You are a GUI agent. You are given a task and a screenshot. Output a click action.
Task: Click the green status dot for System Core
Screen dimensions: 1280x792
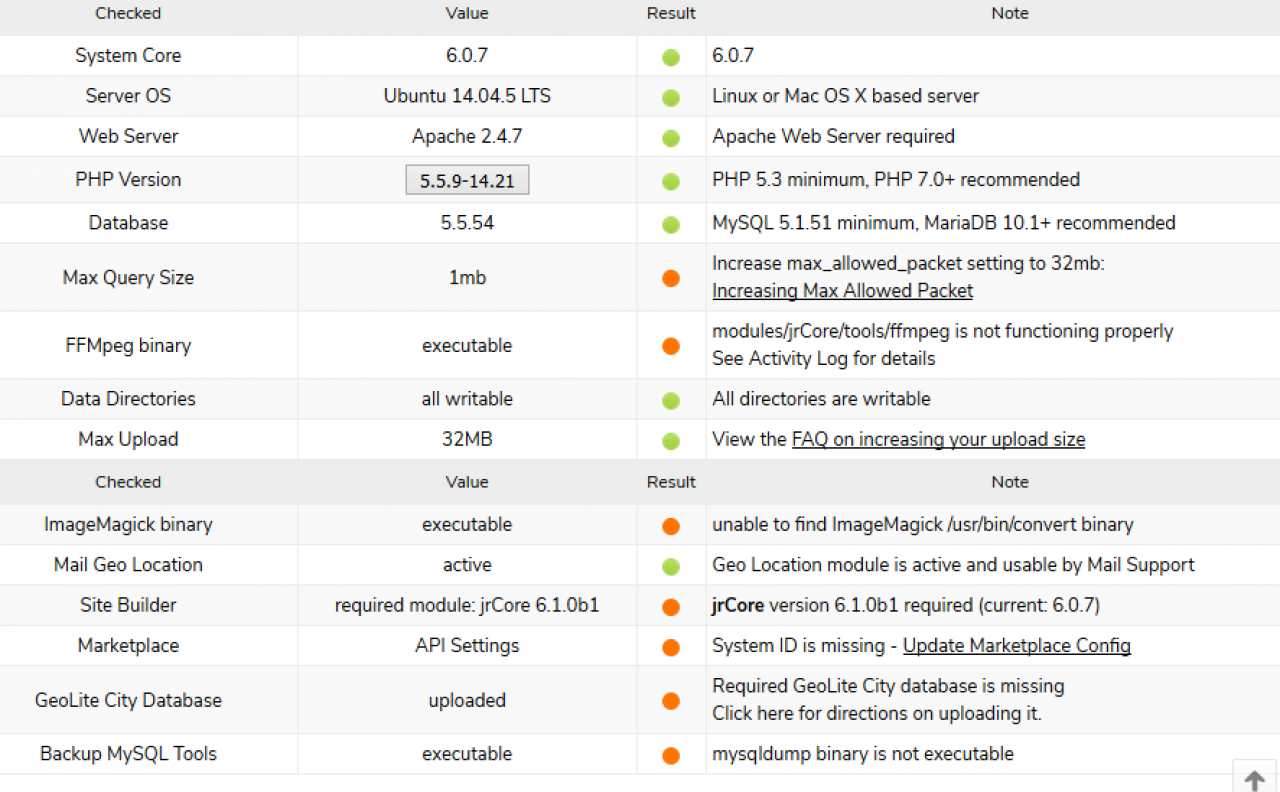pos(671,58)
